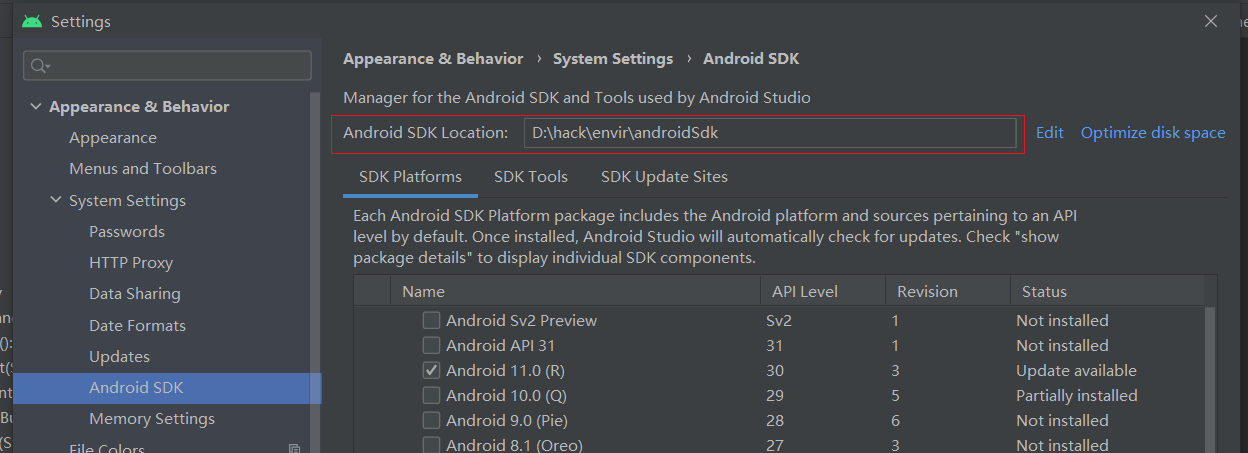
Task: Click the 'Partially installed' status text
Action: (x=1077, y=396)
